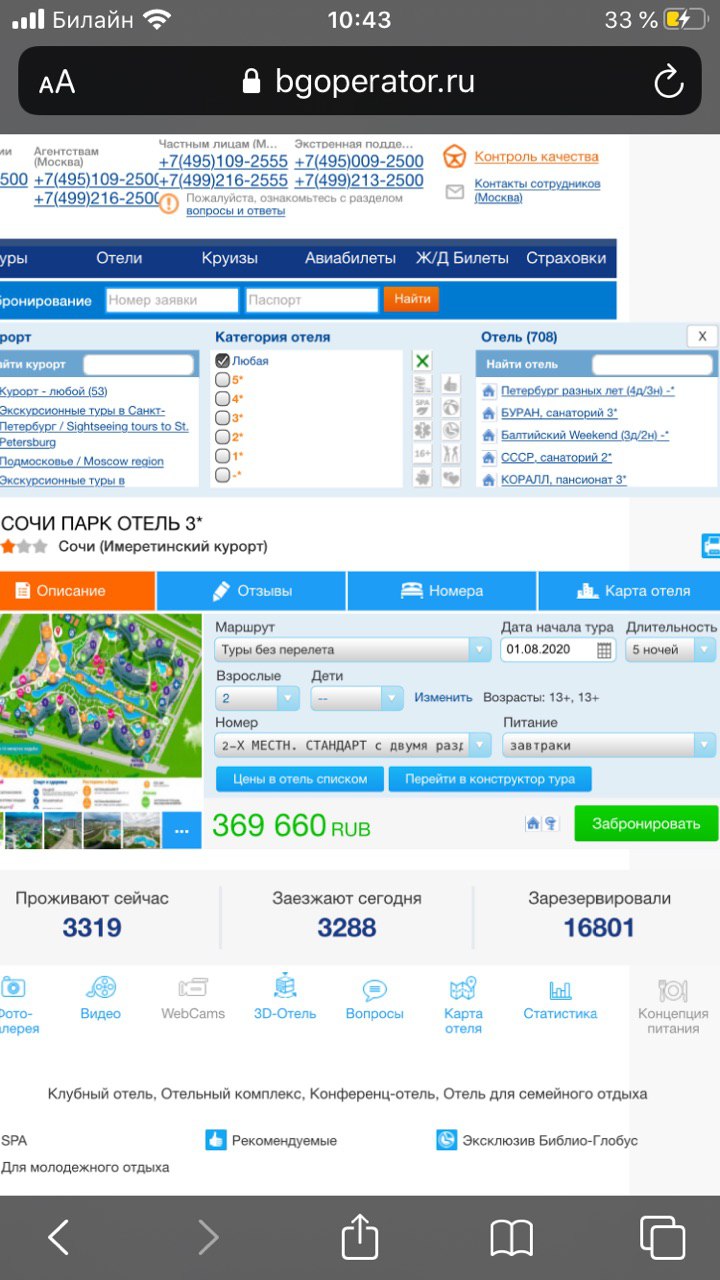Click the envelope icon beside Контакты сотрудников

click(455, 191)
